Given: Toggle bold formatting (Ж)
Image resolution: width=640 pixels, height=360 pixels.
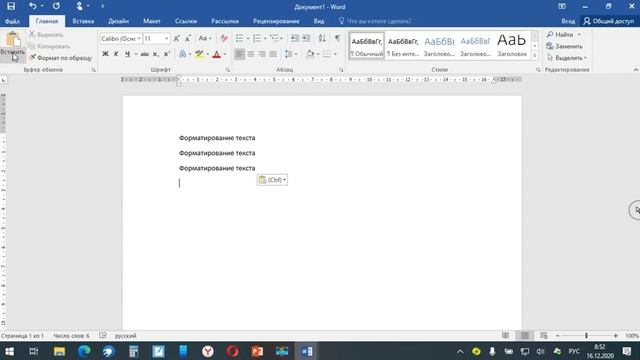Looking at the screenshot, I should click(105, 54).
